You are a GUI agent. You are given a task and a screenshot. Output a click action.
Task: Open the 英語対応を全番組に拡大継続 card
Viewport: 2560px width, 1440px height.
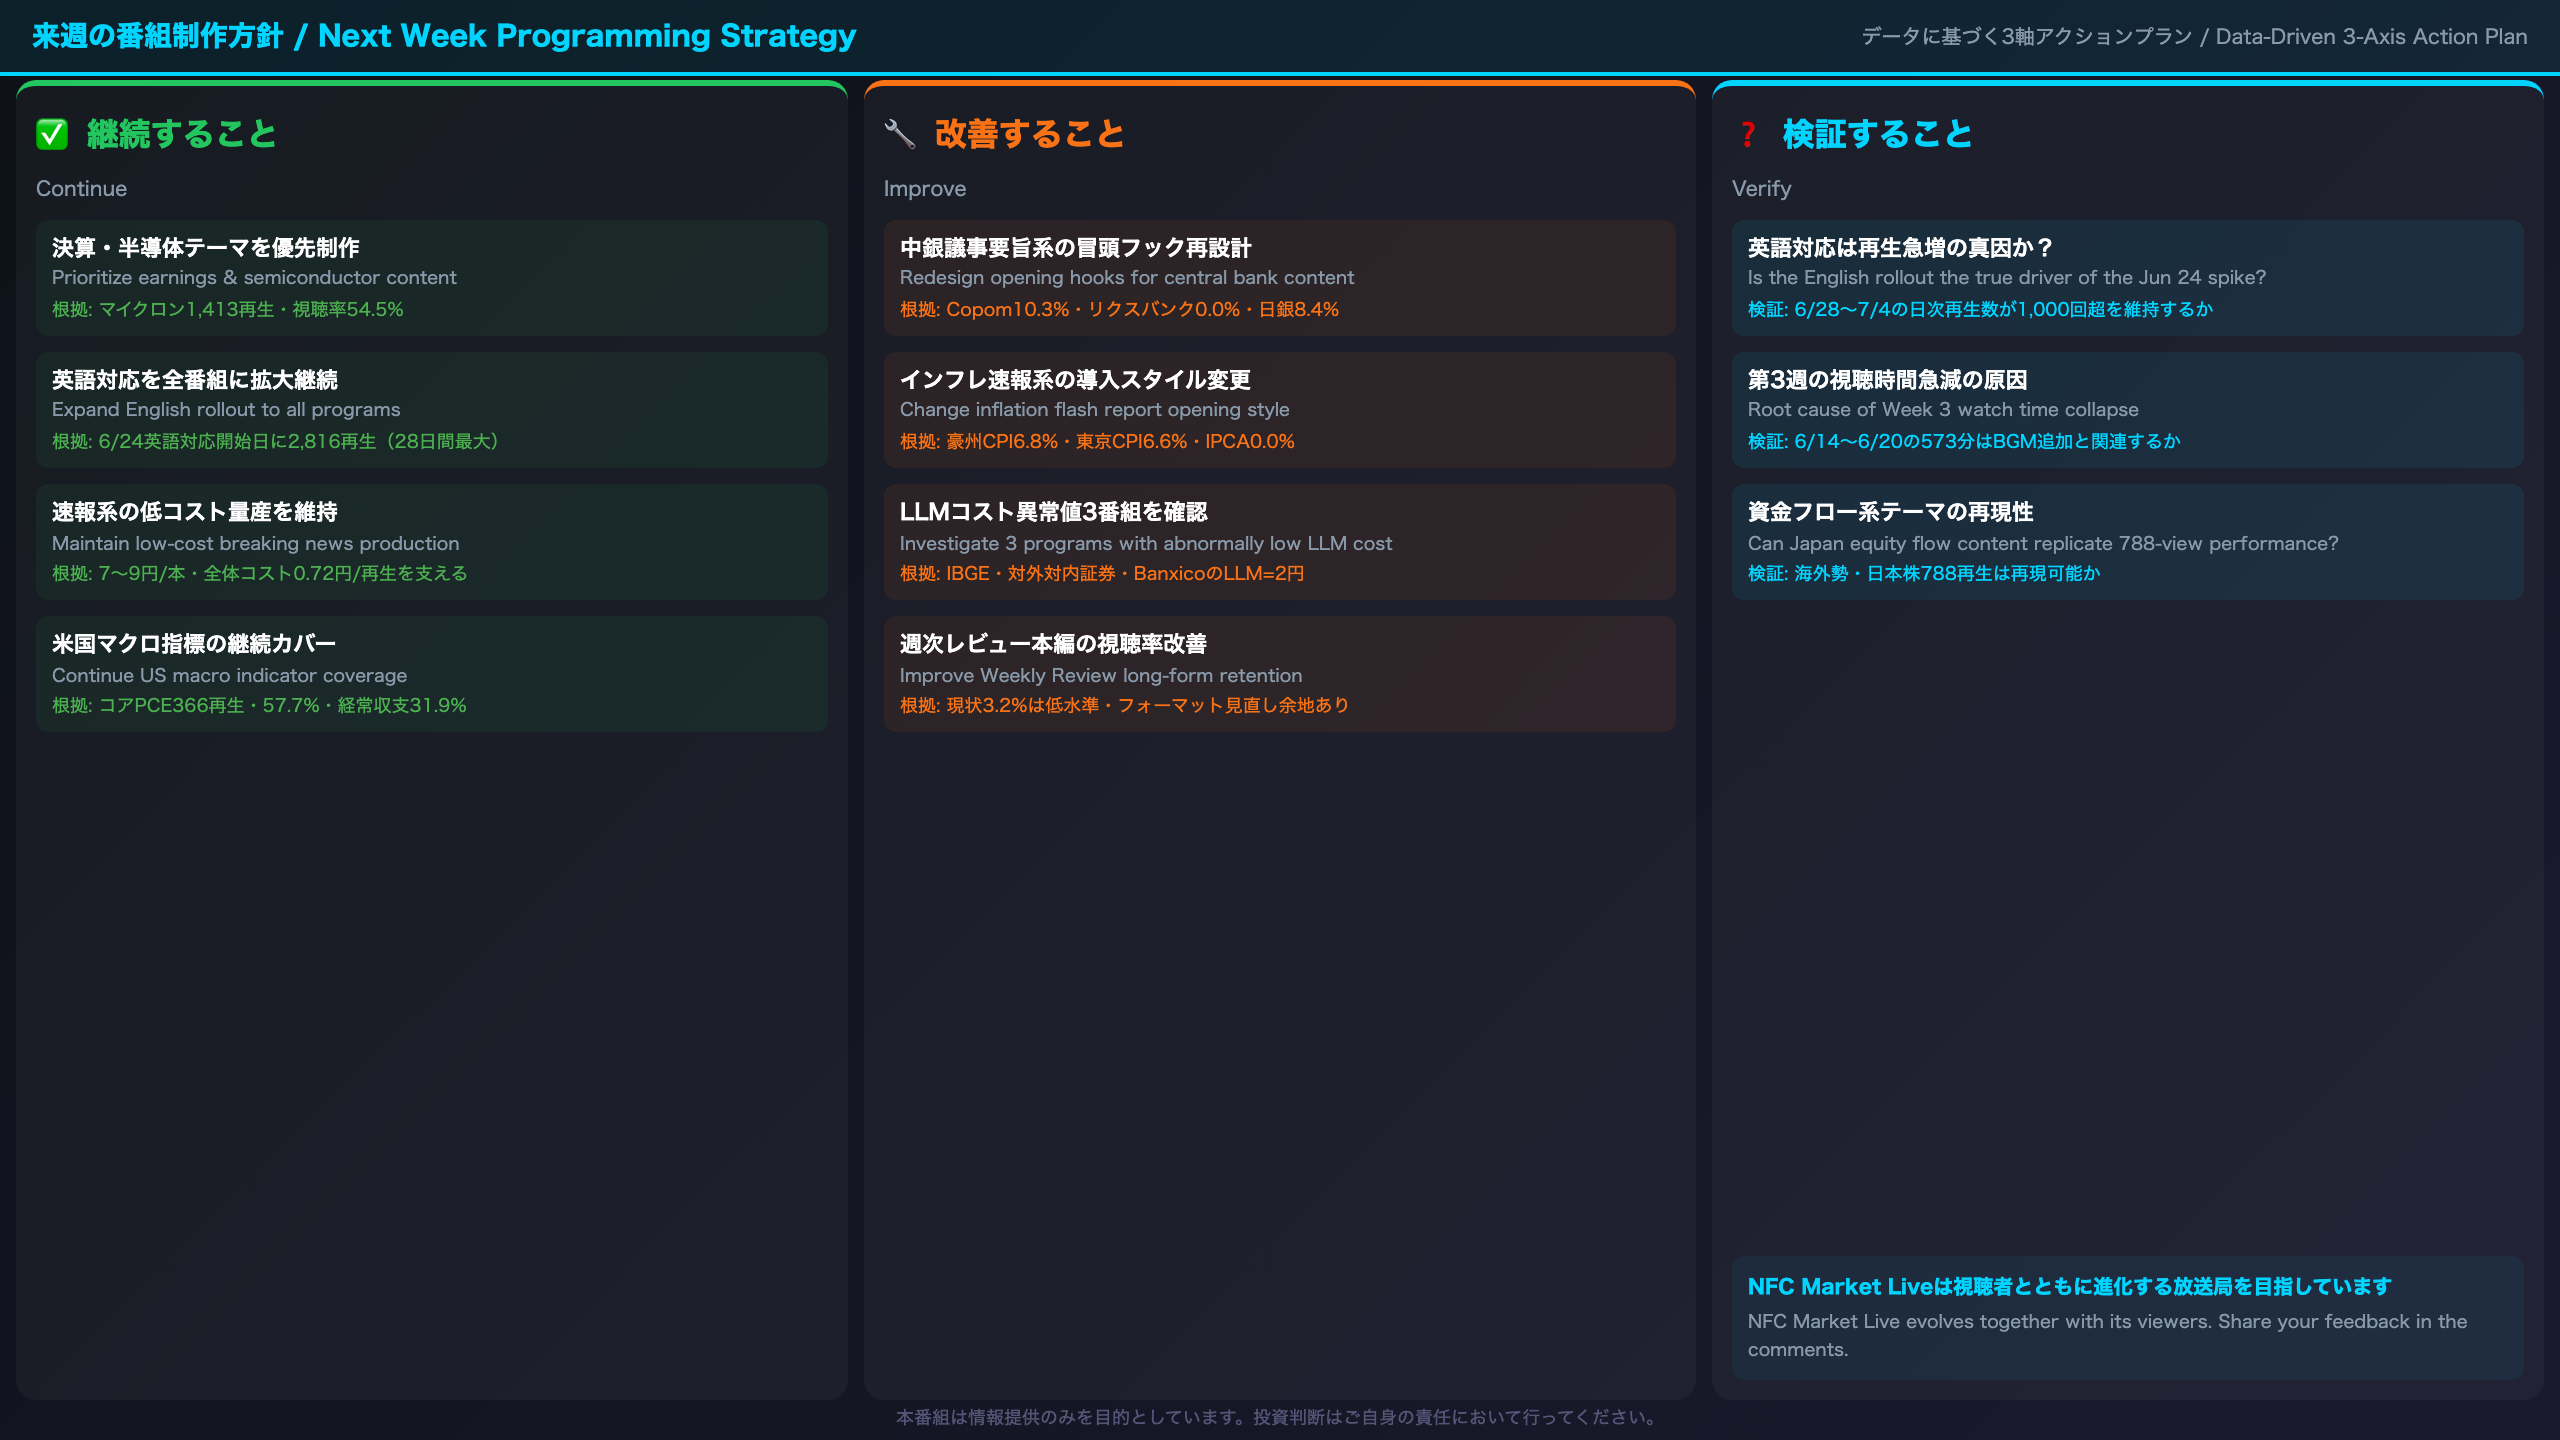[x=432, y=410]
